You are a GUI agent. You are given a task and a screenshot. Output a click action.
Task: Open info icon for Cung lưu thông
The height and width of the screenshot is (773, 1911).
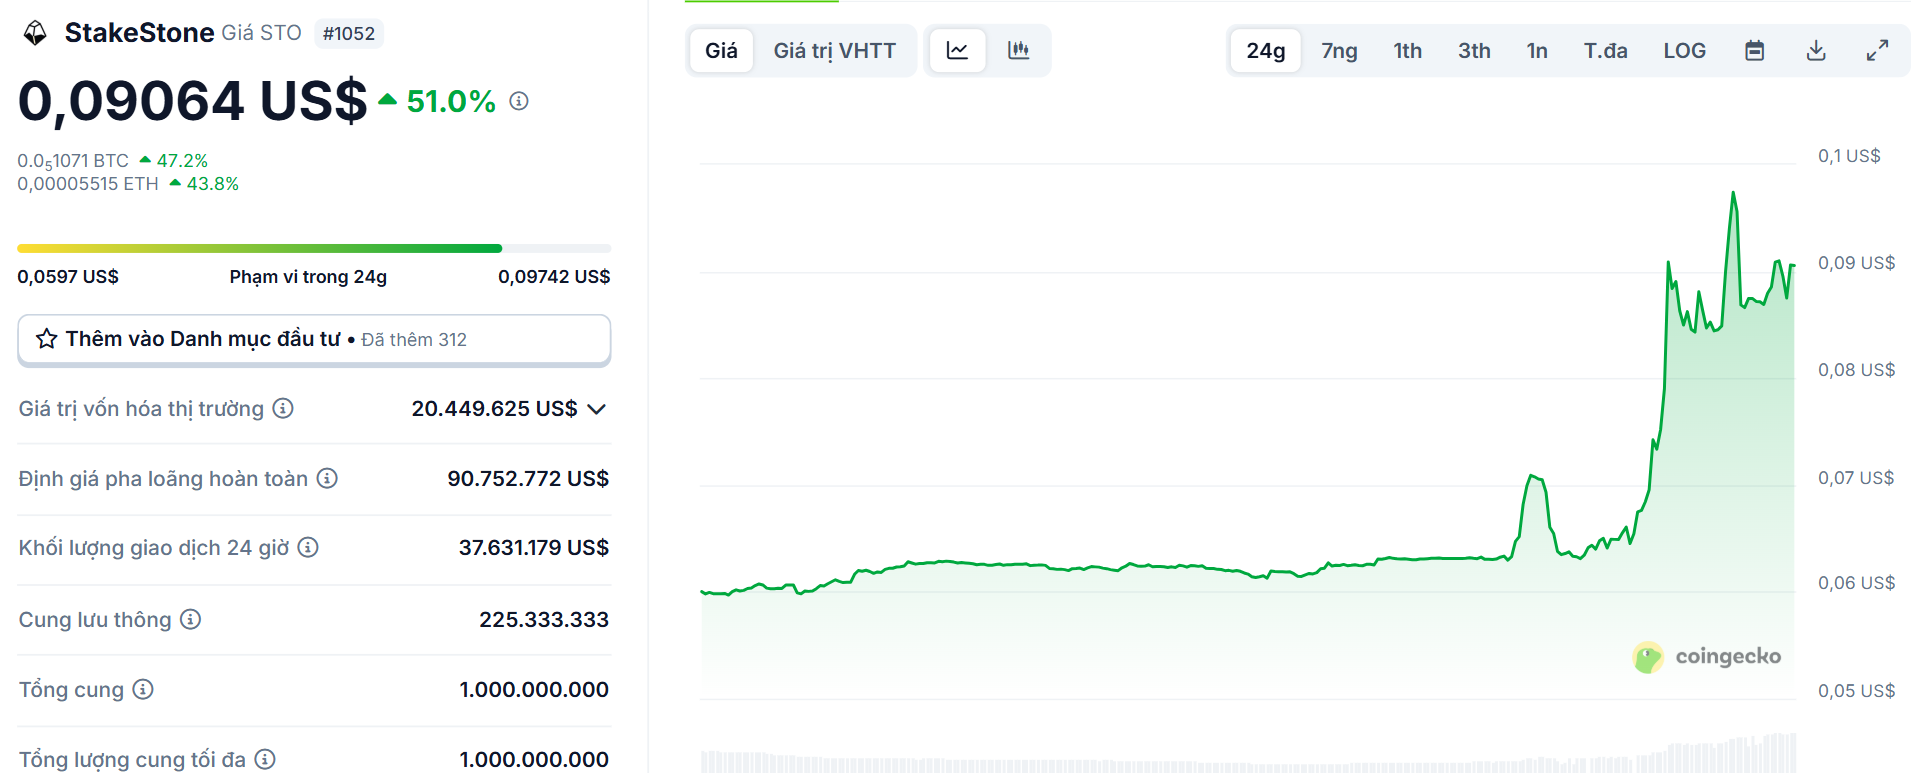(190, 619)
